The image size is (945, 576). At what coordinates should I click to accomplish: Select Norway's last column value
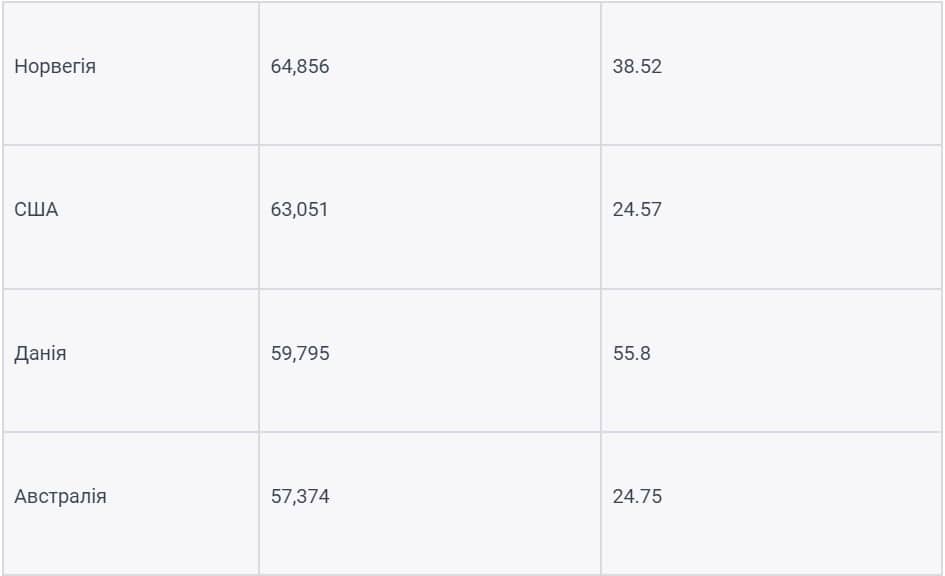coord(637,66)
